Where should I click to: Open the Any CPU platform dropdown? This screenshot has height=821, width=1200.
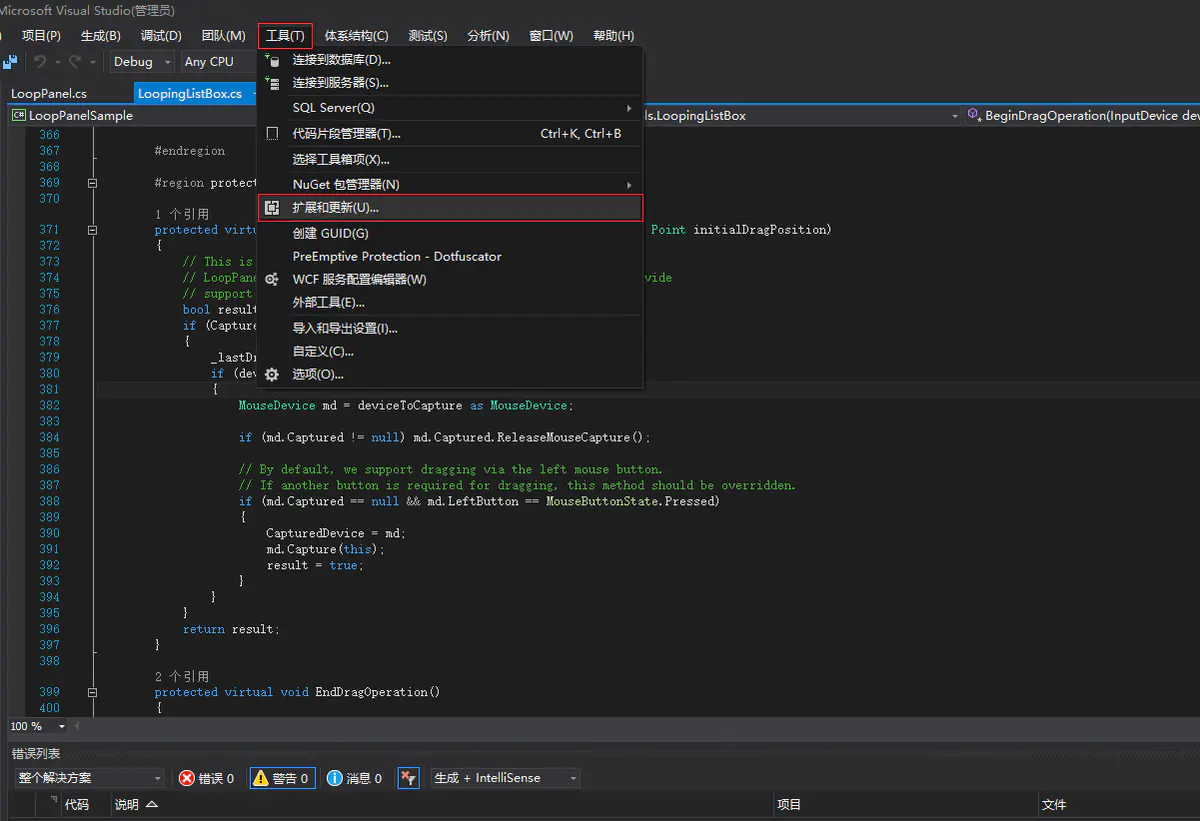[216, 62]
